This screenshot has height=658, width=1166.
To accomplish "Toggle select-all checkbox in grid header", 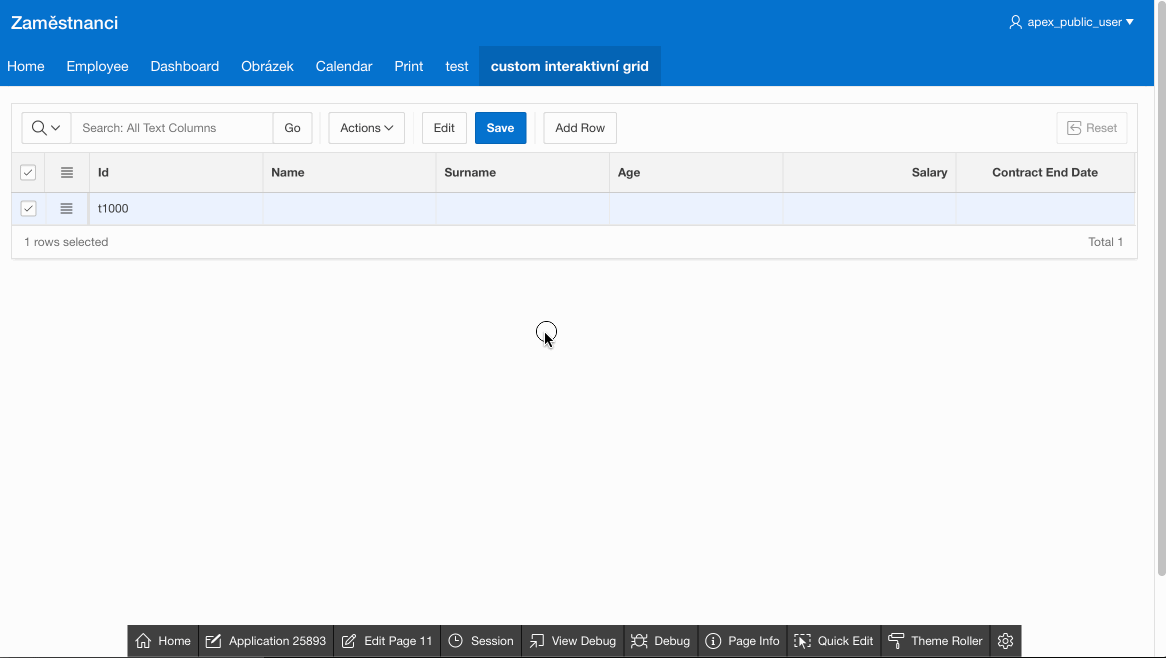I will click(x=28, y=173).
